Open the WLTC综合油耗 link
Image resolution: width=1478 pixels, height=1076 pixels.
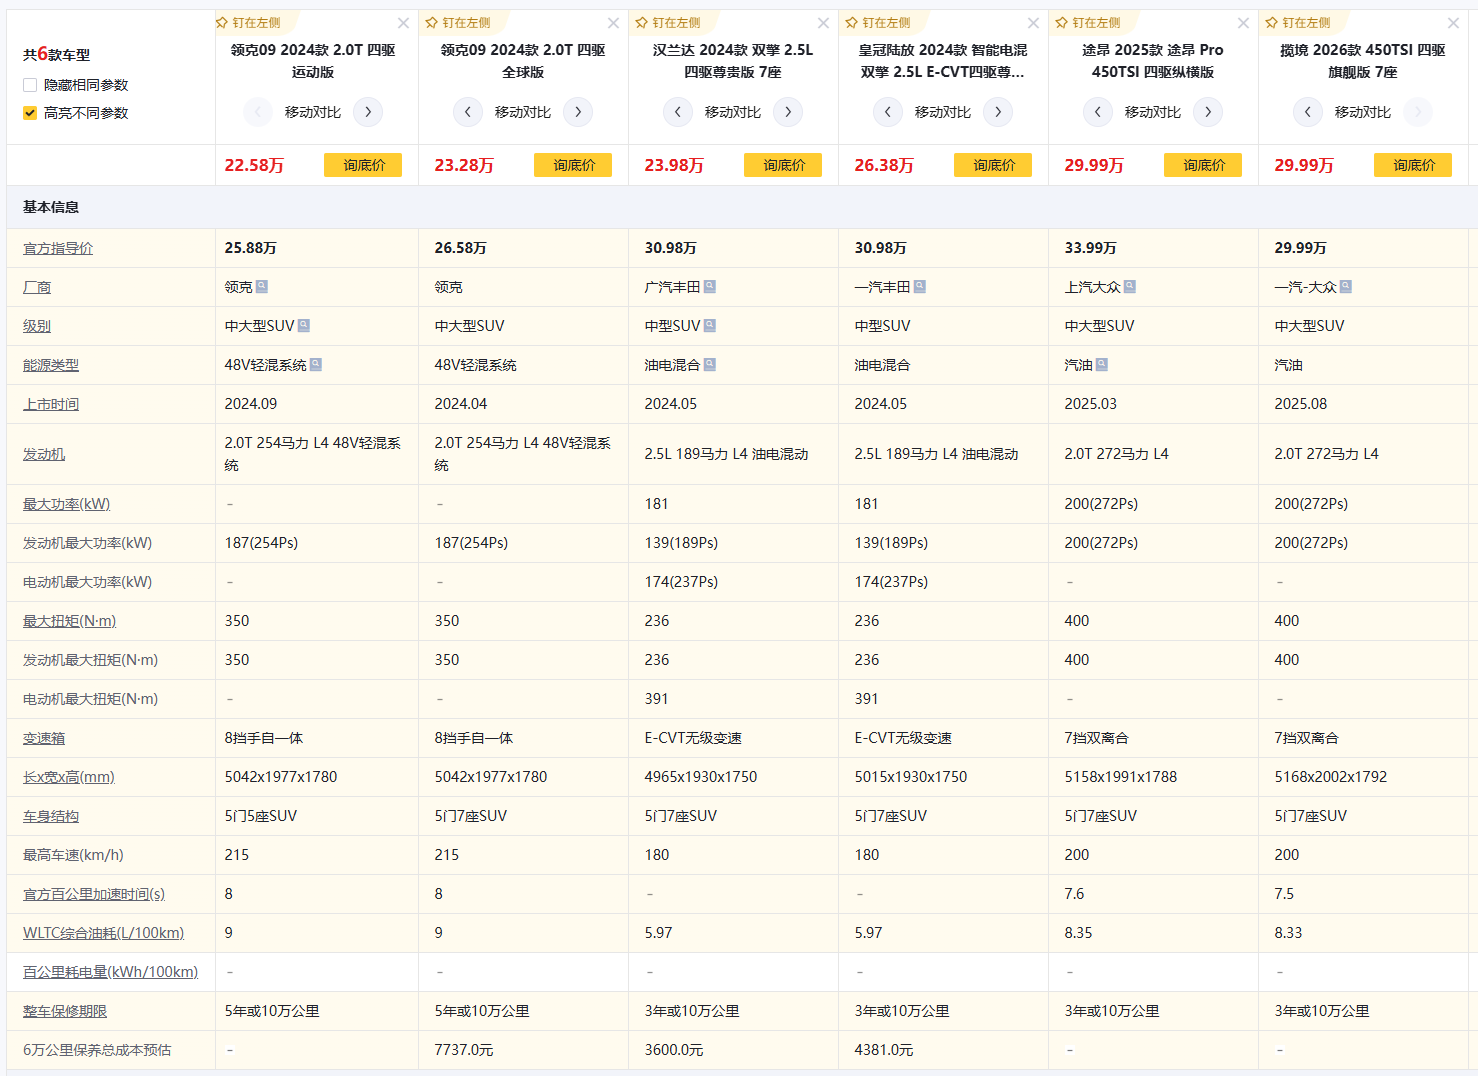pyautogui.click(x=104, y=933)
